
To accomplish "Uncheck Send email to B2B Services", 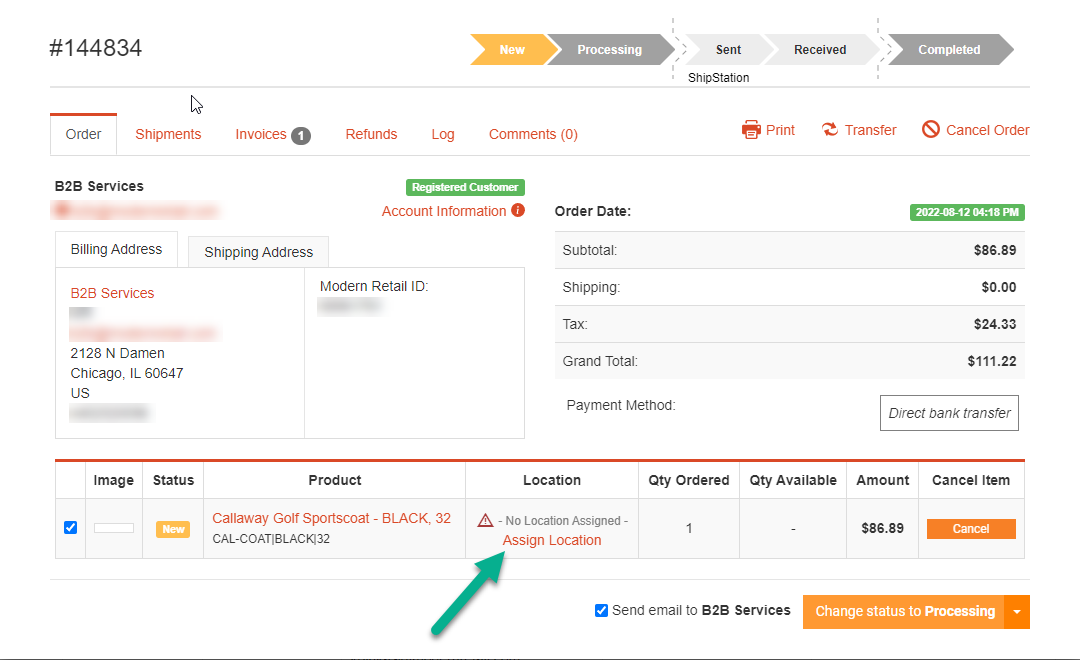I will tap(601, 610).
